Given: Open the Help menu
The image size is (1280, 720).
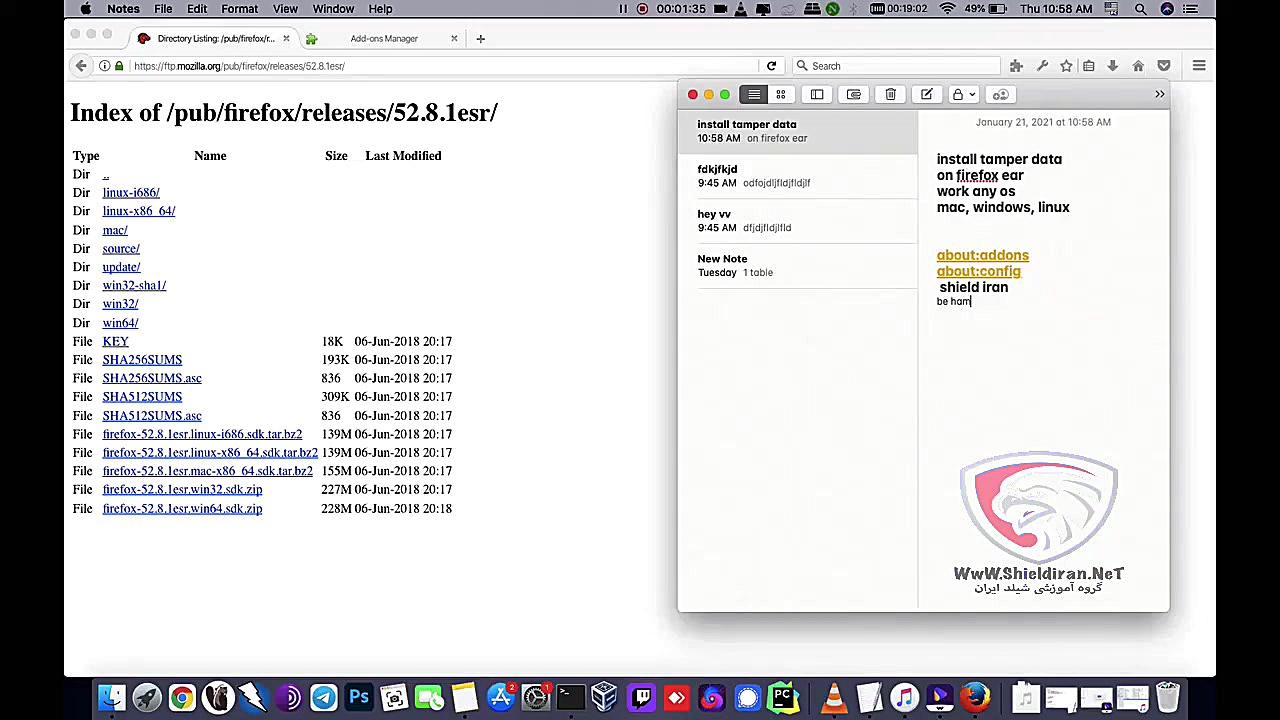Looking at the screenshot, I should click(380, 9).
